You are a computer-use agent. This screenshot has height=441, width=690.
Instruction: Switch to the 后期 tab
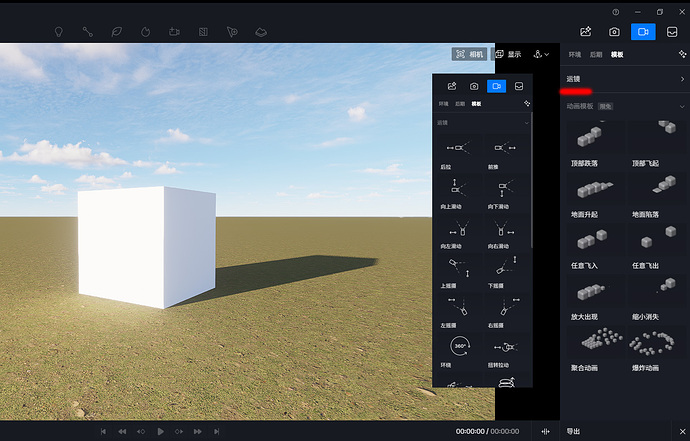coord(596,54)
